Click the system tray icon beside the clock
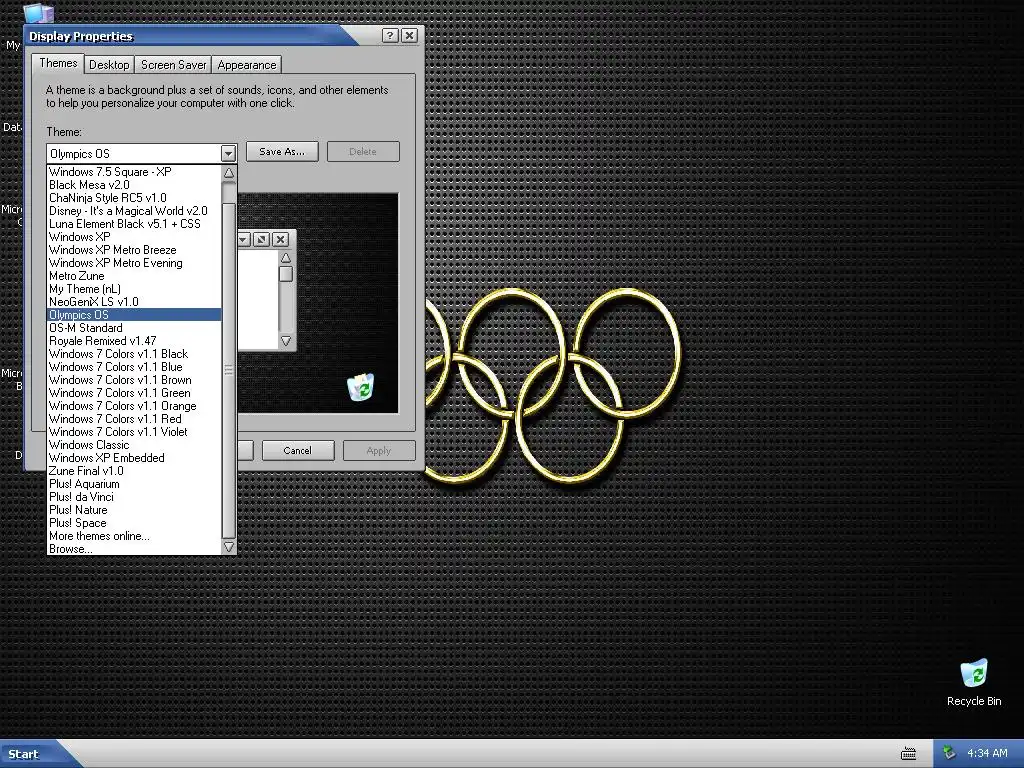Image resolution: width=1024 pixels, height=768 pixels. pos(949,753)
